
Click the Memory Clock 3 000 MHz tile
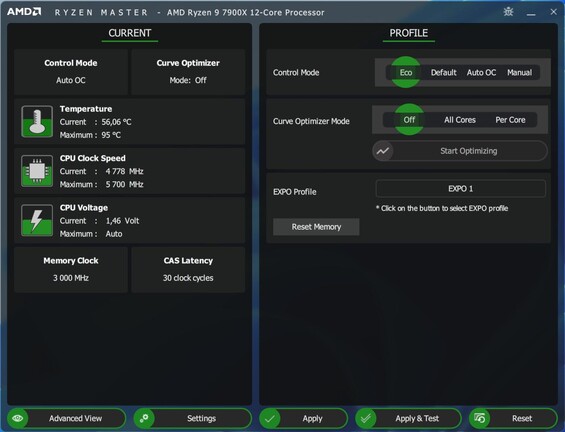[x=71, y=270]
